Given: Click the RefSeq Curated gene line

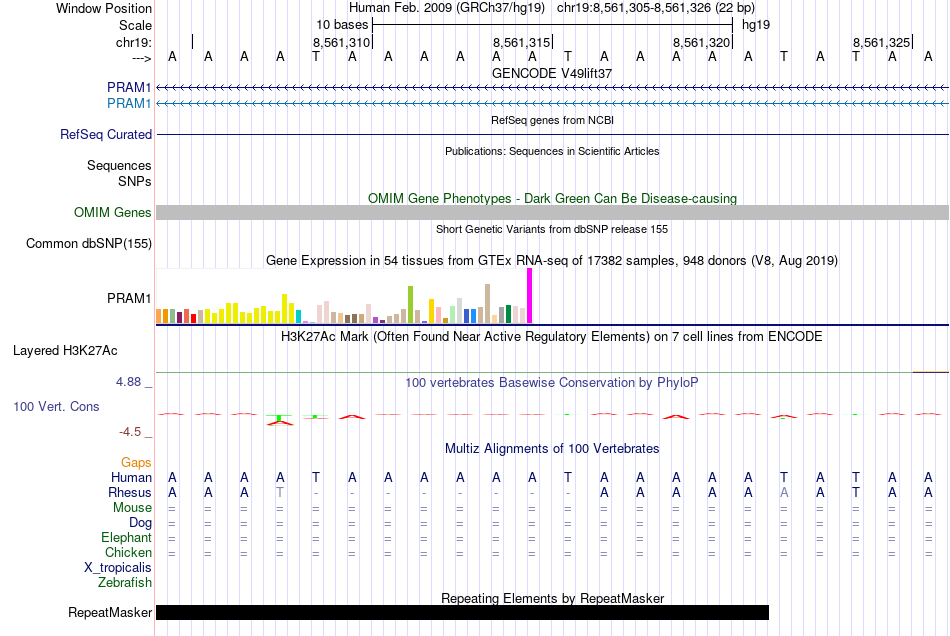Looking at the screenshot, I should pyautogui.click(x=552, y=134).
